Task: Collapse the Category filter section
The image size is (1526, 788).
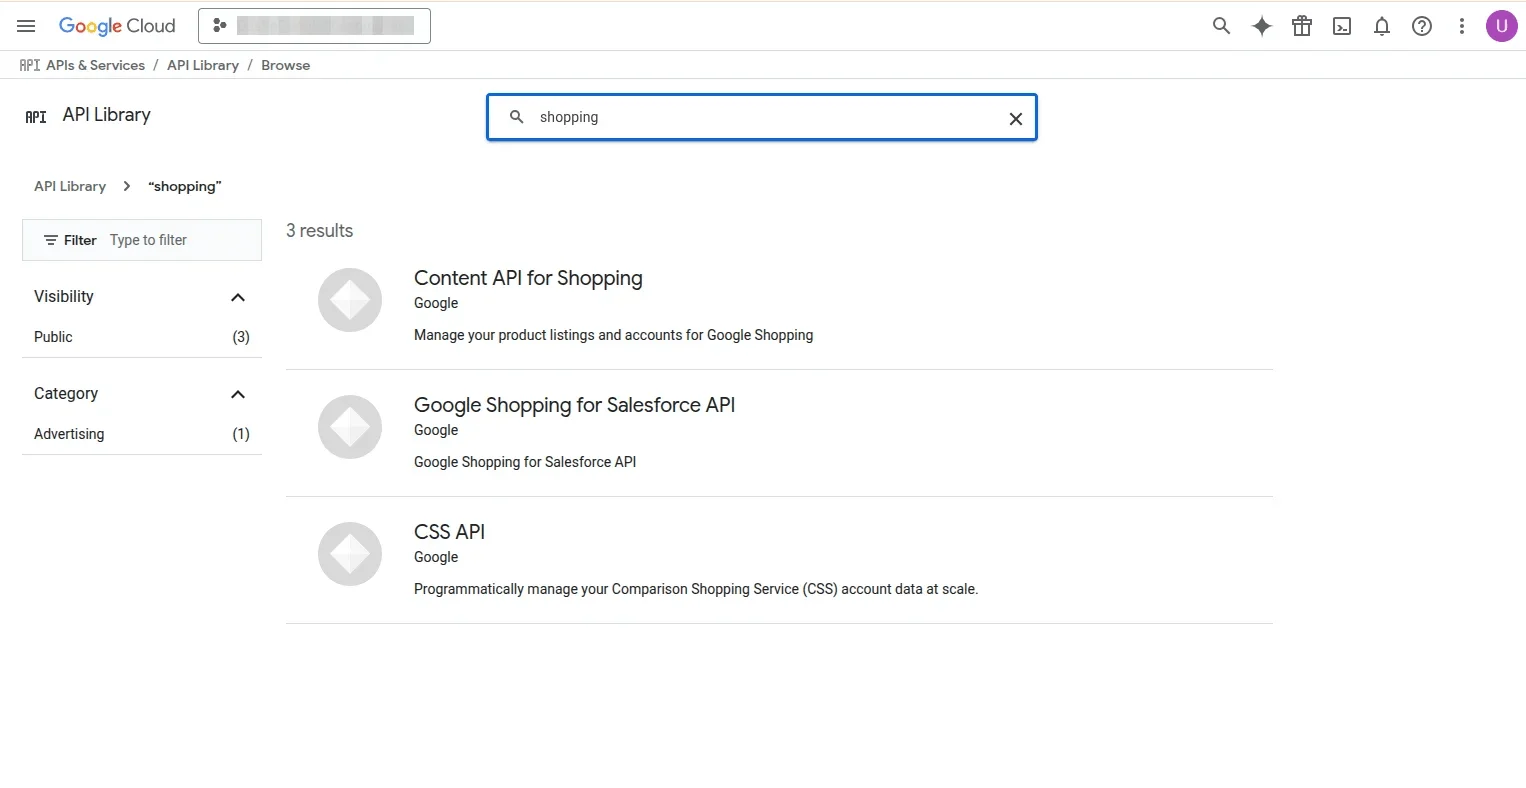Action: coord(238,394)
